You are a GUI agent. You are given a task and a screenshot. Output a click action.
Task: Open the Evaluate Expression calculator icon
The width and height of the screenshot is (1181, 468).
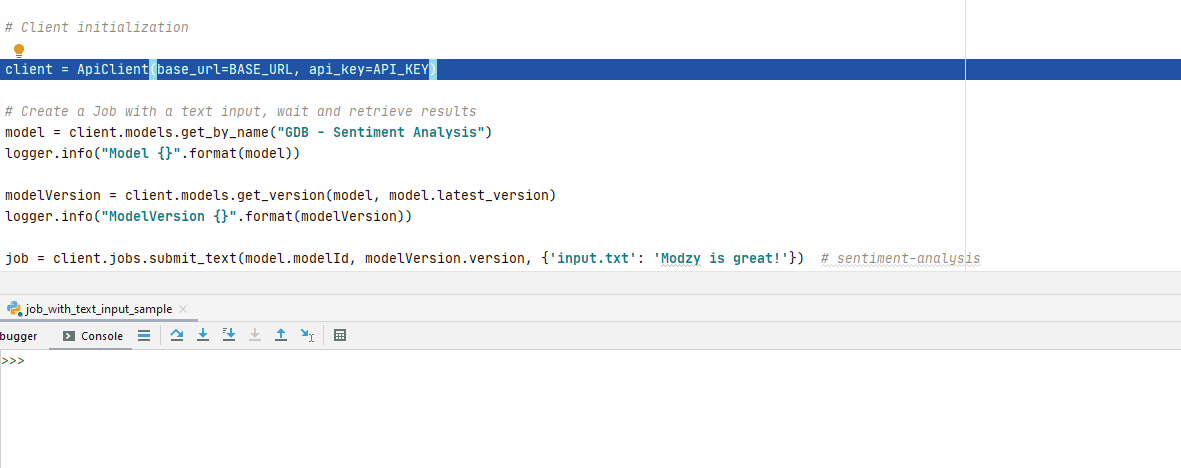[x=340, y=336]
